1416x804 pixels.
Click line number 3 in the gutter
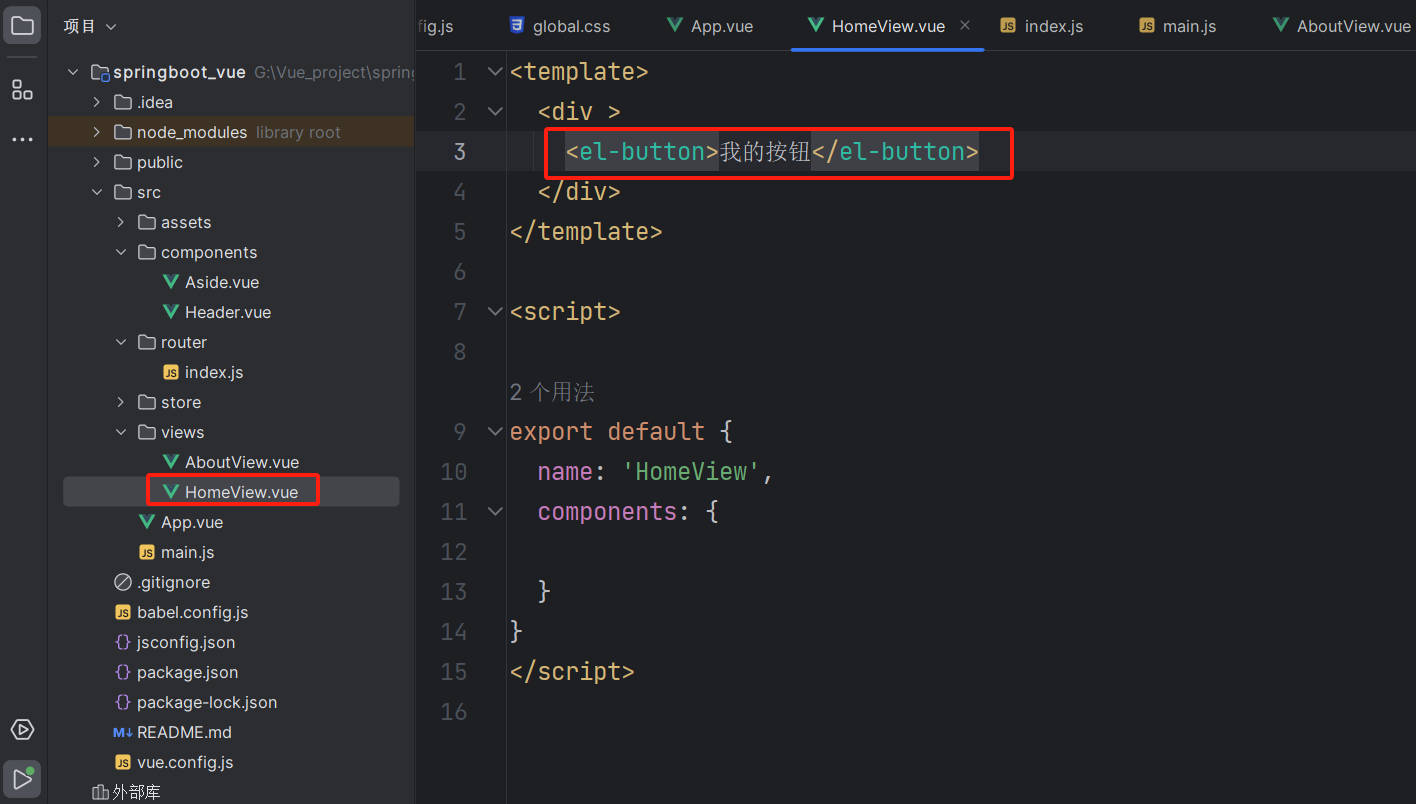pyautogui.click(x=459, y=152)
